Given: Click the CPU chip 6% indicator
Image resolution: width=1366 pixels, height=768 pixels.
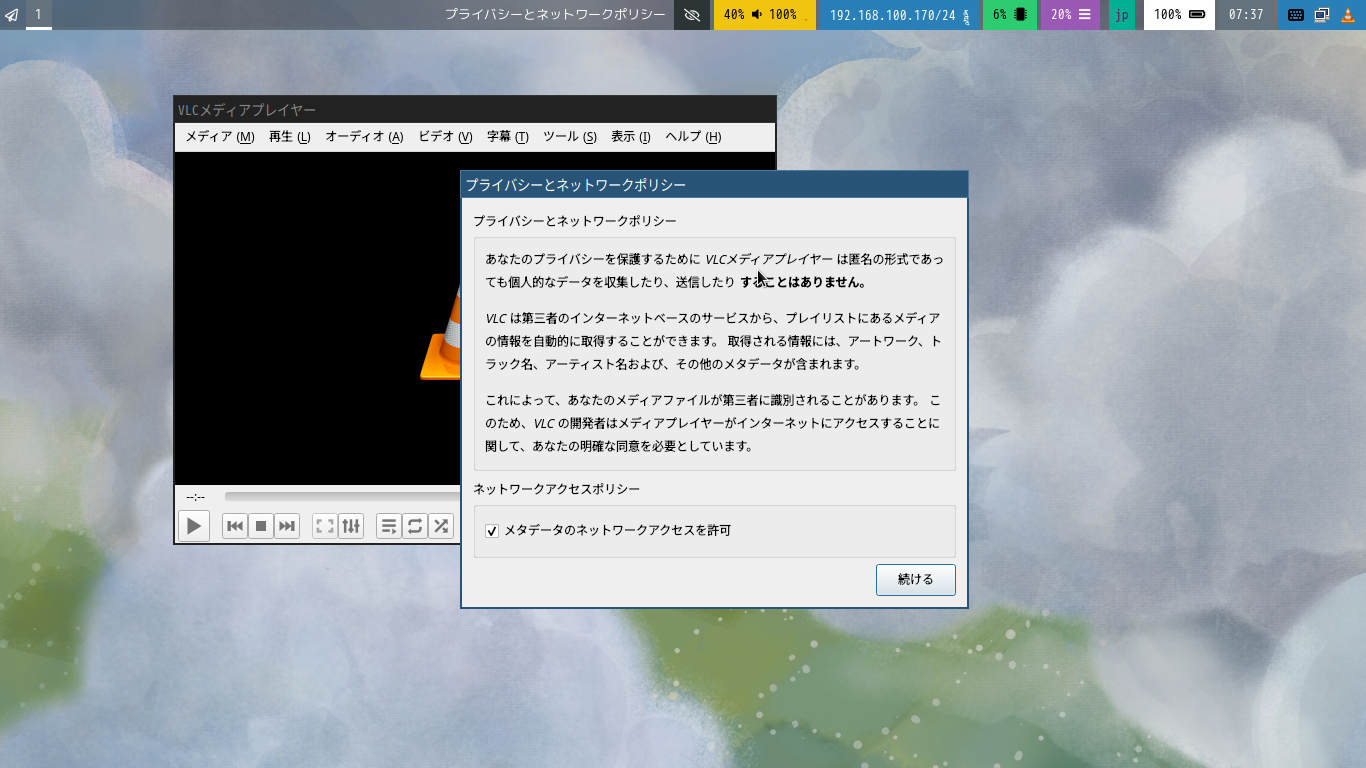Looking at the screenshot, I should [x=1010, y=15].
